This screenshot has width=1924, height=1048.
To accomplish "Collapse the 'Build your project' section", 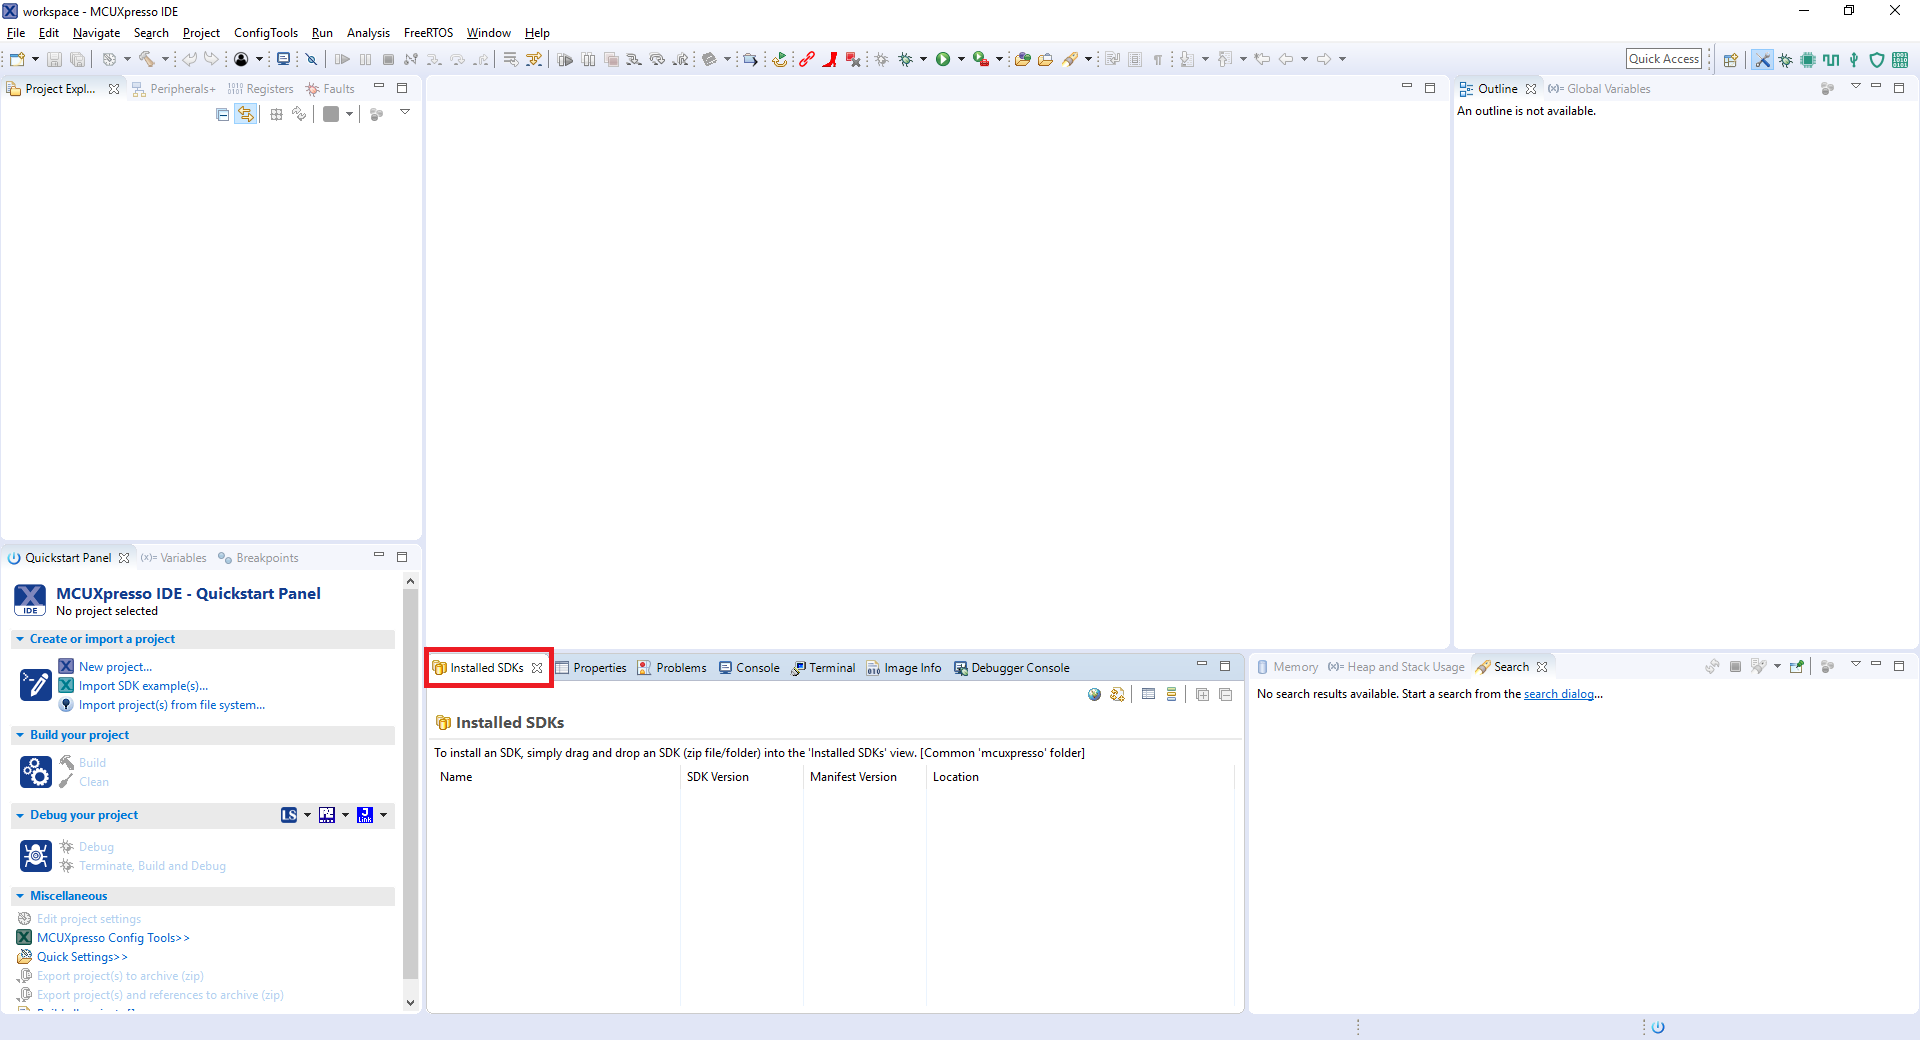I will pos(20,736).
